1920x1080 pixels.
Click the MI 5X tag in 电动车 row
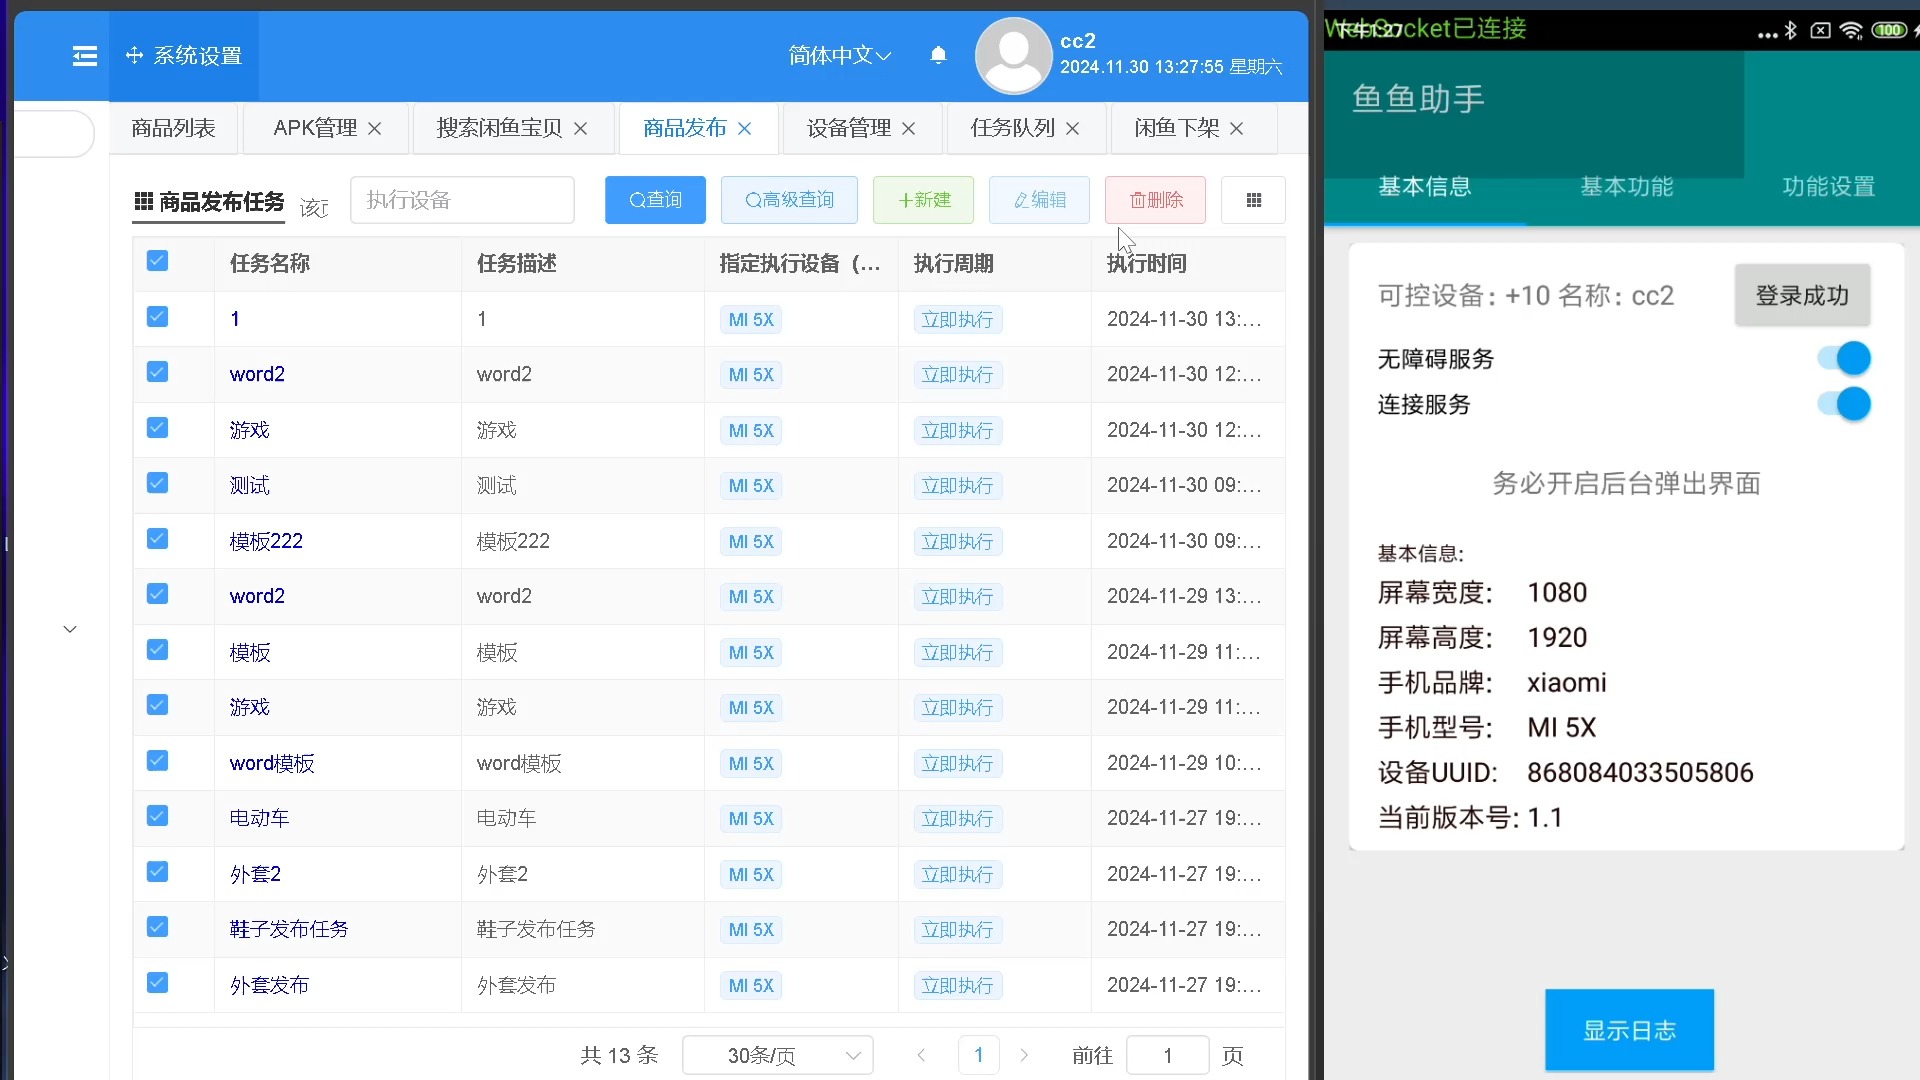point(751,818)
